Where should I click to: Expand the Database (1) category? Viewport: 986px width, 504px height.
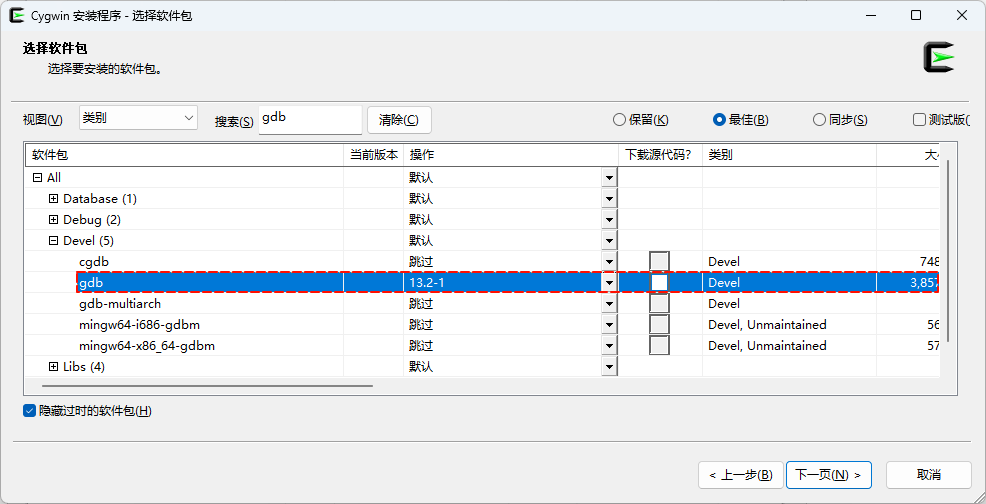pos(53,199)
